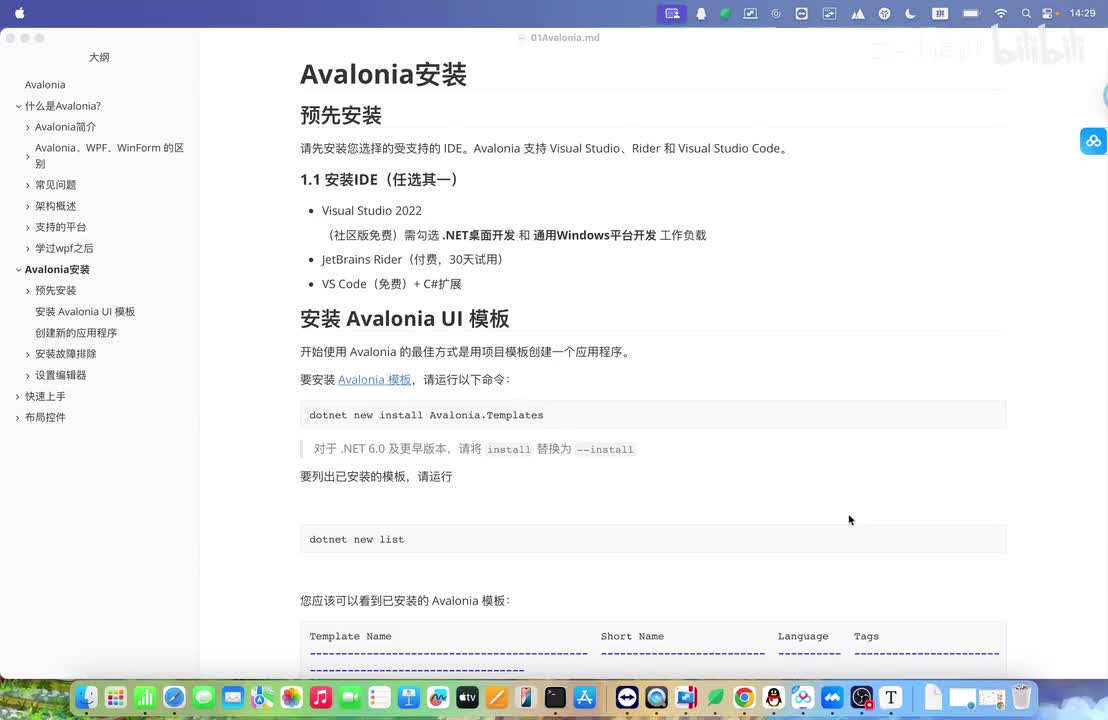The height and width of the screenshot is (720, 1108).
Task: Switch to Typora in the Dock
Action: coord(891,698)
